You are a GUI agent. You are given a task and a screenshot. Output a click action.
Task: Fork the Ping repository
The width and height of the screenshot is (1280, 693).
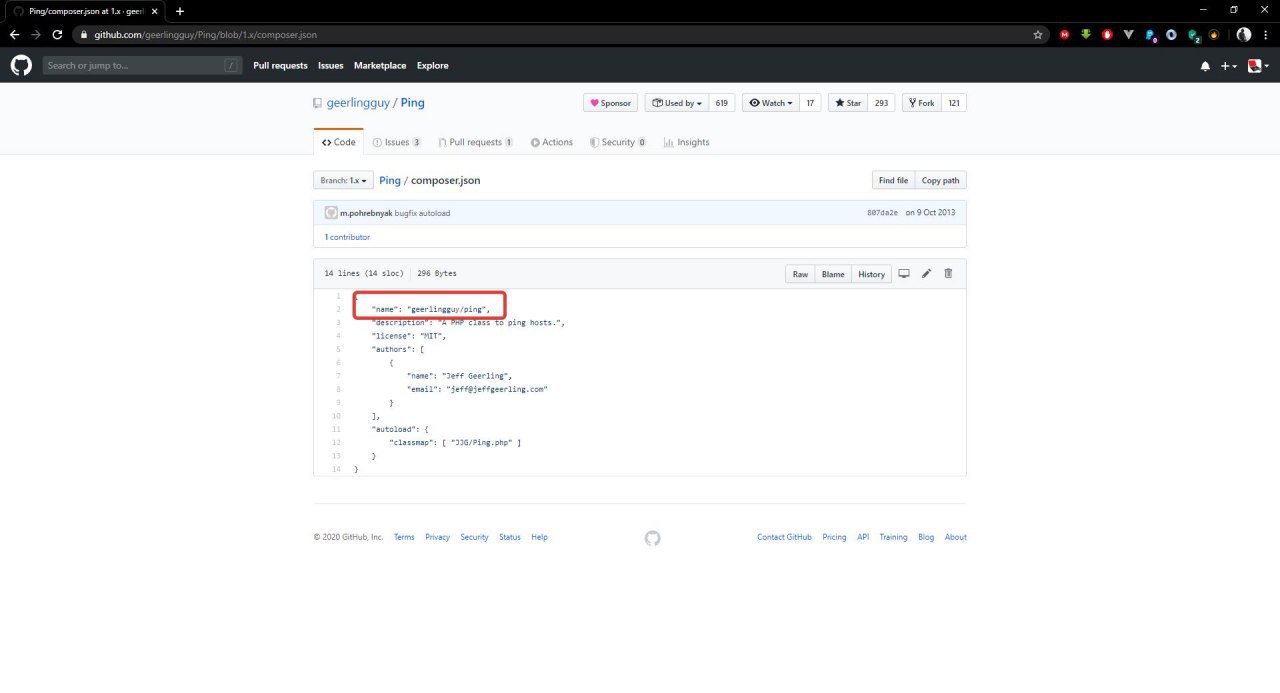coord(921,103)
